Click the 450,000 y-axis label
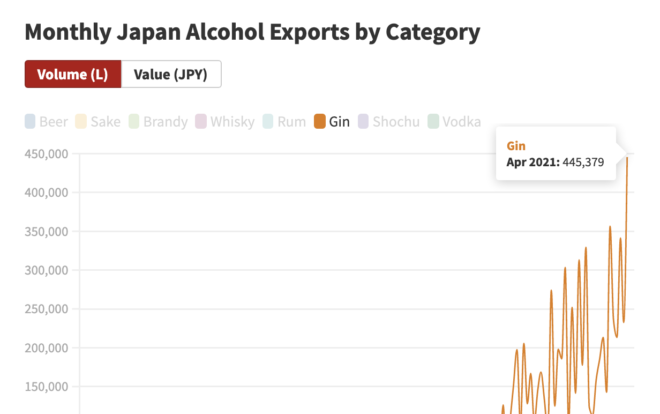This screenshot has height=414, width=660. pos(46,154)
